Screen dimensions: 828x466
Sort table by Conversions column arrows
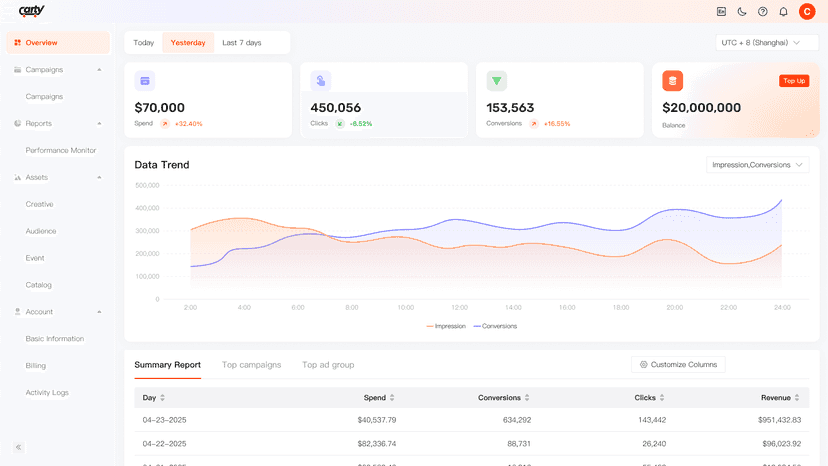(527, 398)
